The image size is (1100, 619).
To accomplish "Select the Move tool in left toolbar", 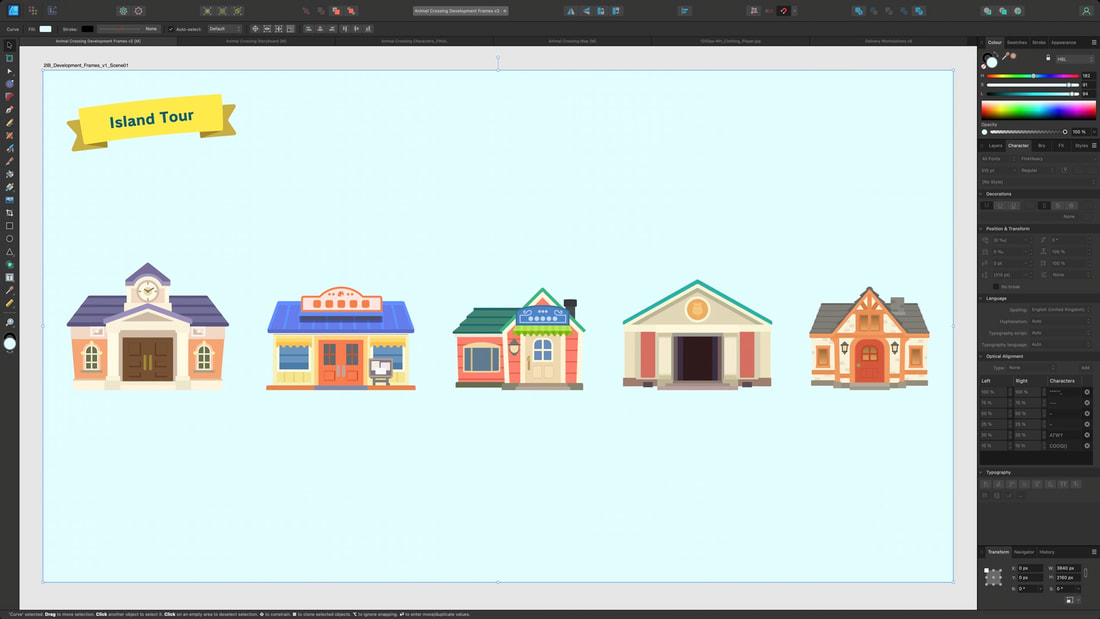I will point(9,46).
